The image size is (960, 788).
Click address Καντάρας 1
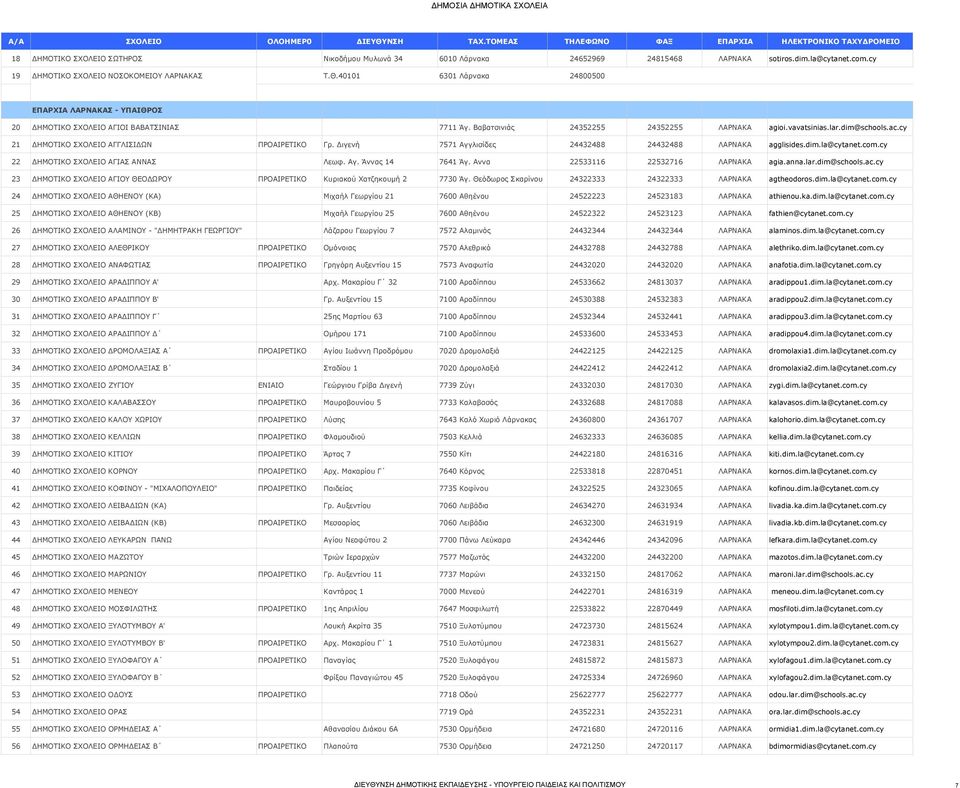pyautogui.click(x=343, y=591)
